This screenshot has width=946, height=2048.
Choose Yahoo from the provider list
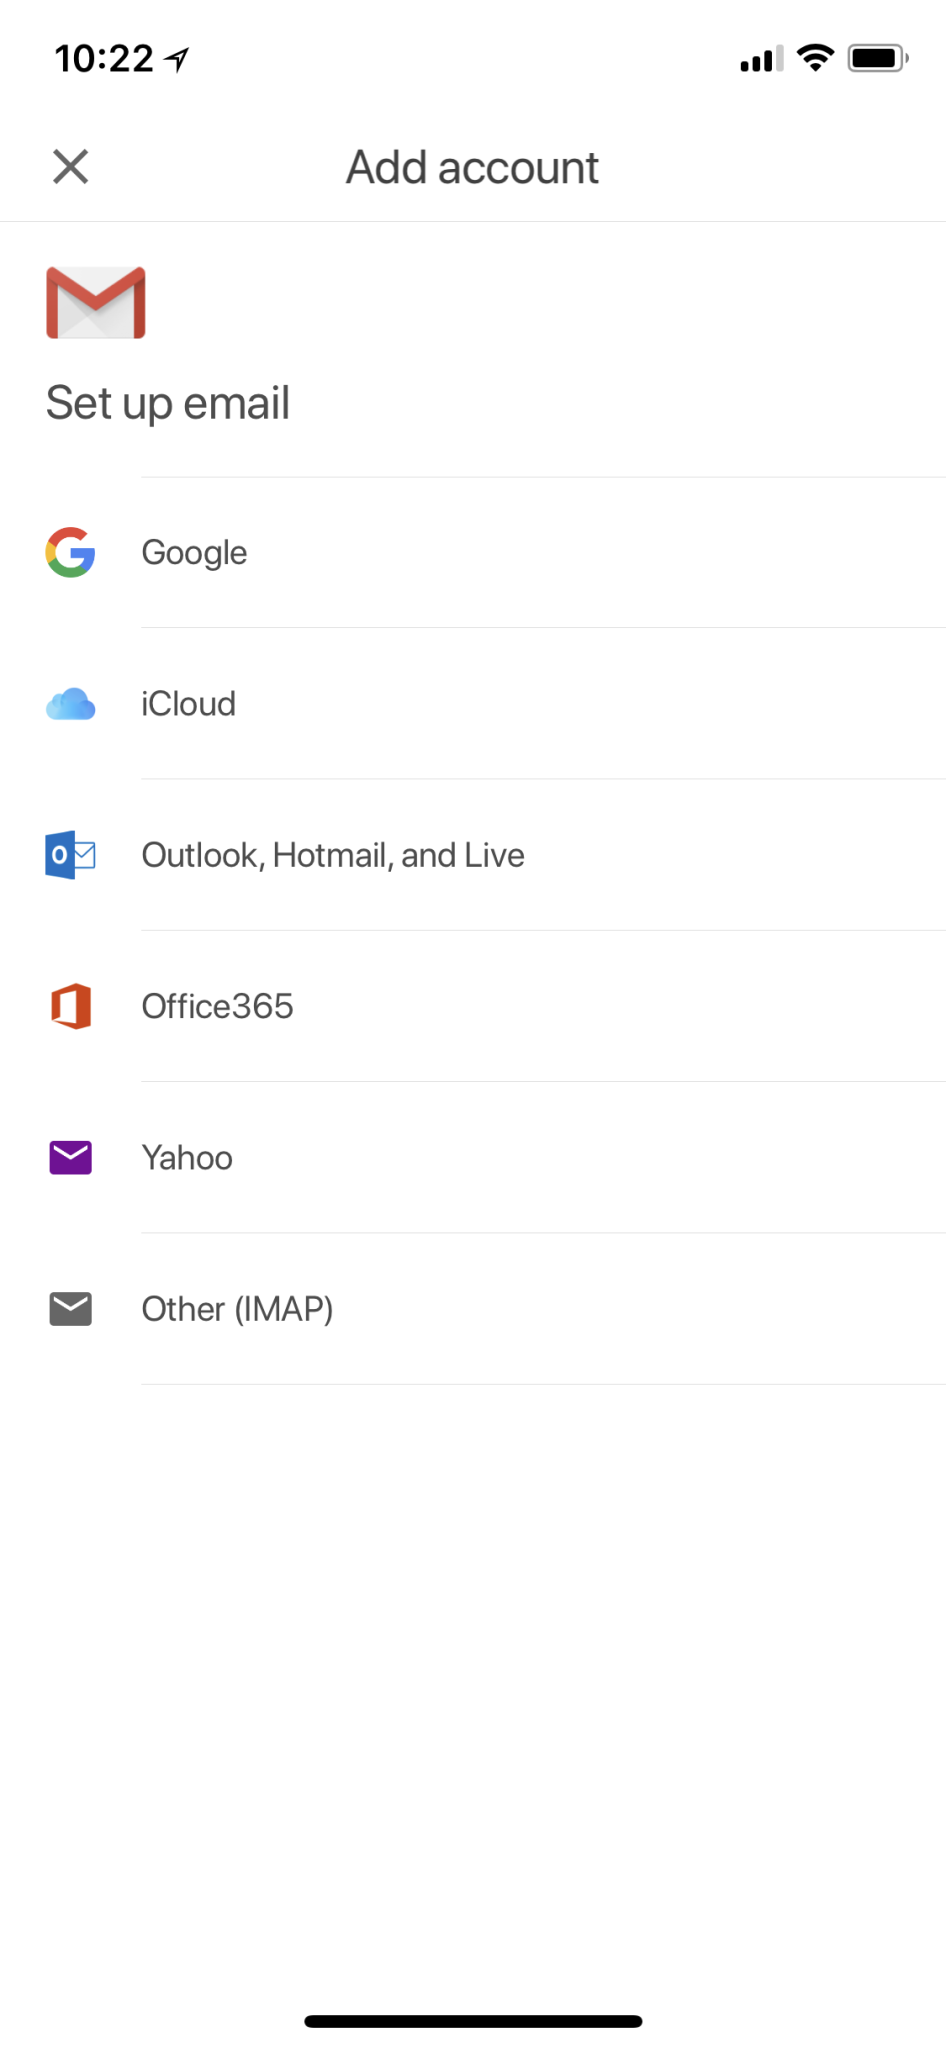coord(473,1158)
